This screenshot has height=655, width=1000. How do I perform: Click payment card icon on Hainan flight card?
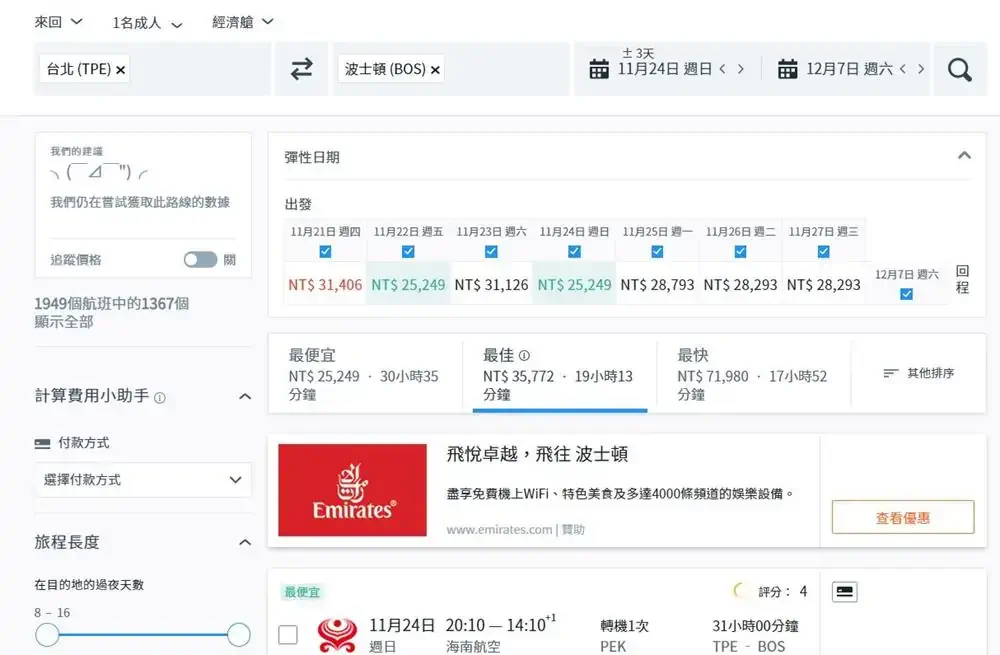[x=845, y=592]
